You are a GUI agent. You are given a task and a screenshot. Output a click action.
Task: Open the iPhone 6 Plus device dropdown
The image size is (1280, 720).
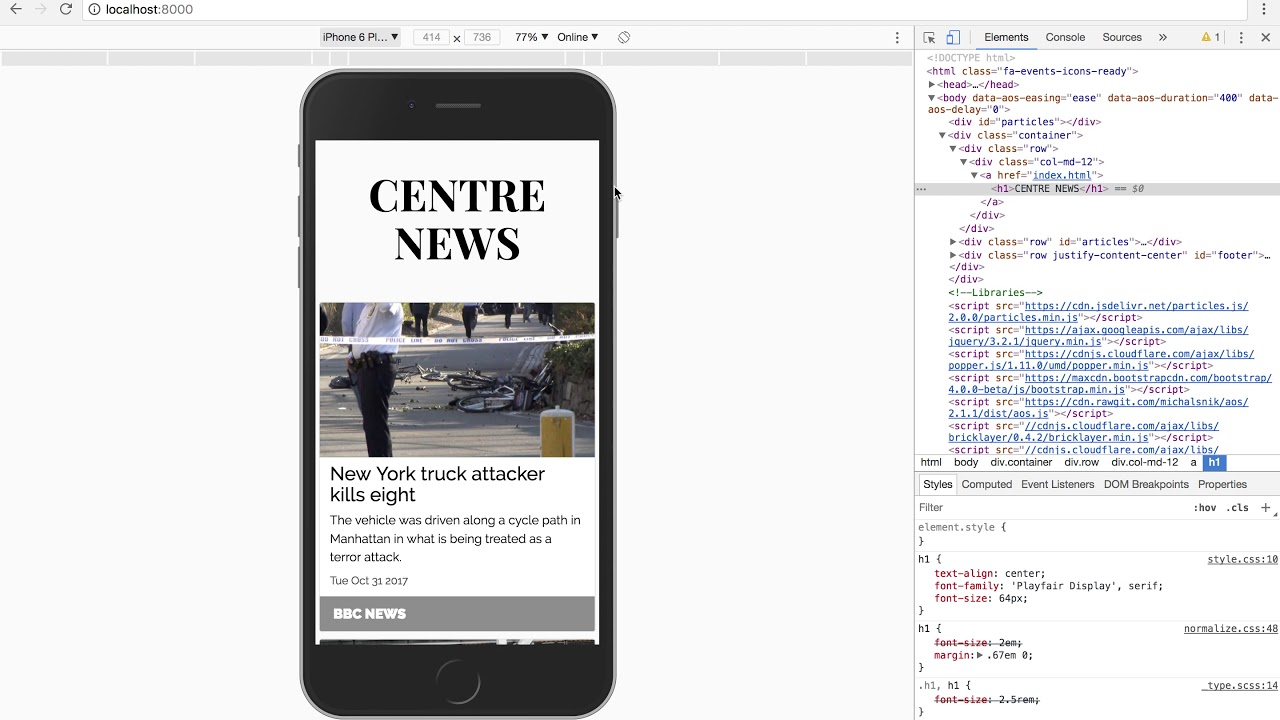point(360,37)
